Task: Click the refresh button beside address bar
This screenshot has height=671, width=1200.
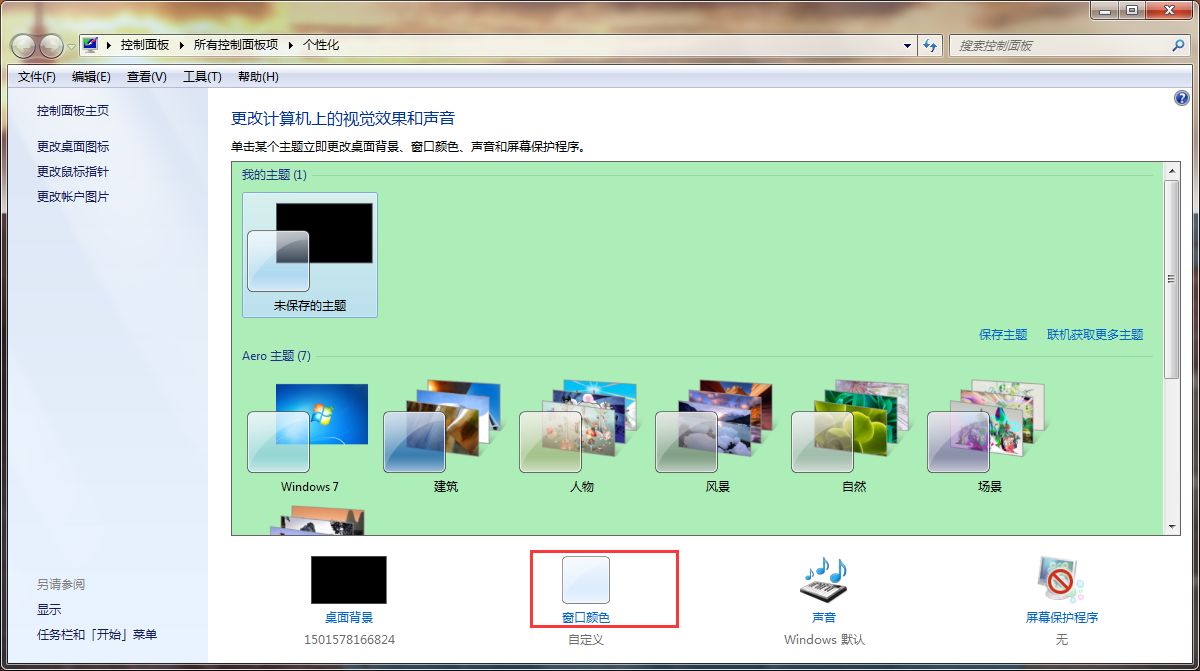Action: [931, 45]
